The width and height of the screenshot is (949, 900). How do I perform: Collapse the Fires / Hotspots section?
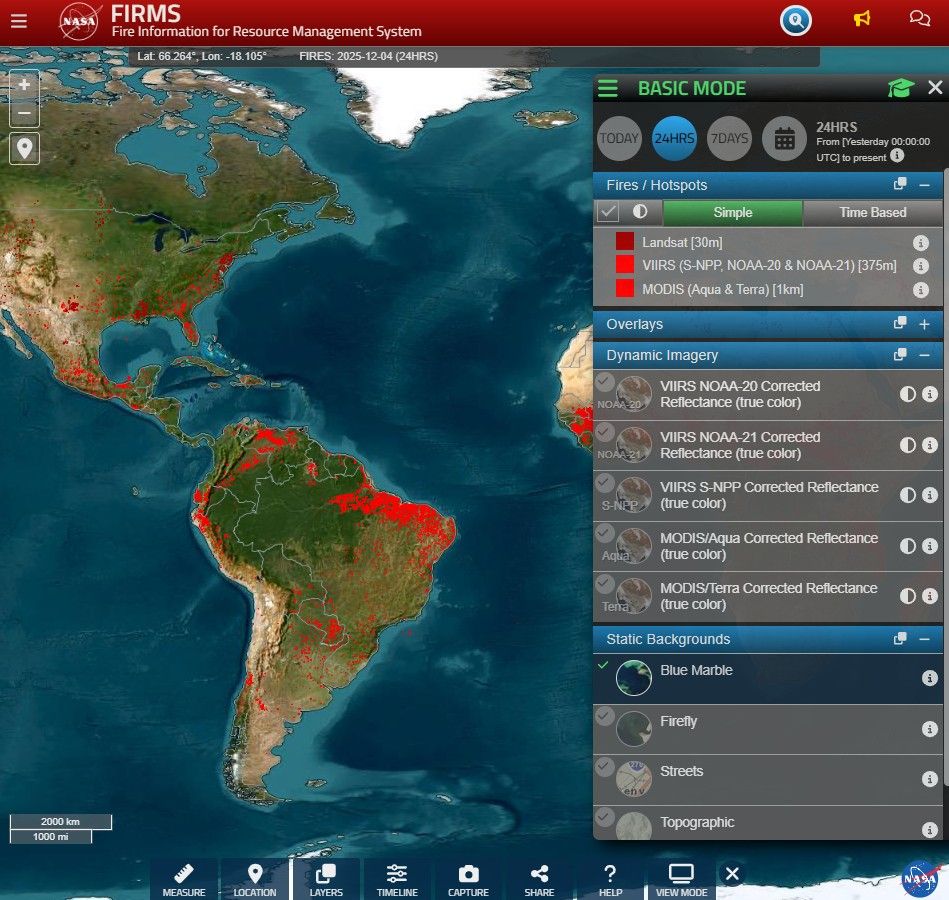click(x=924, y=185)
